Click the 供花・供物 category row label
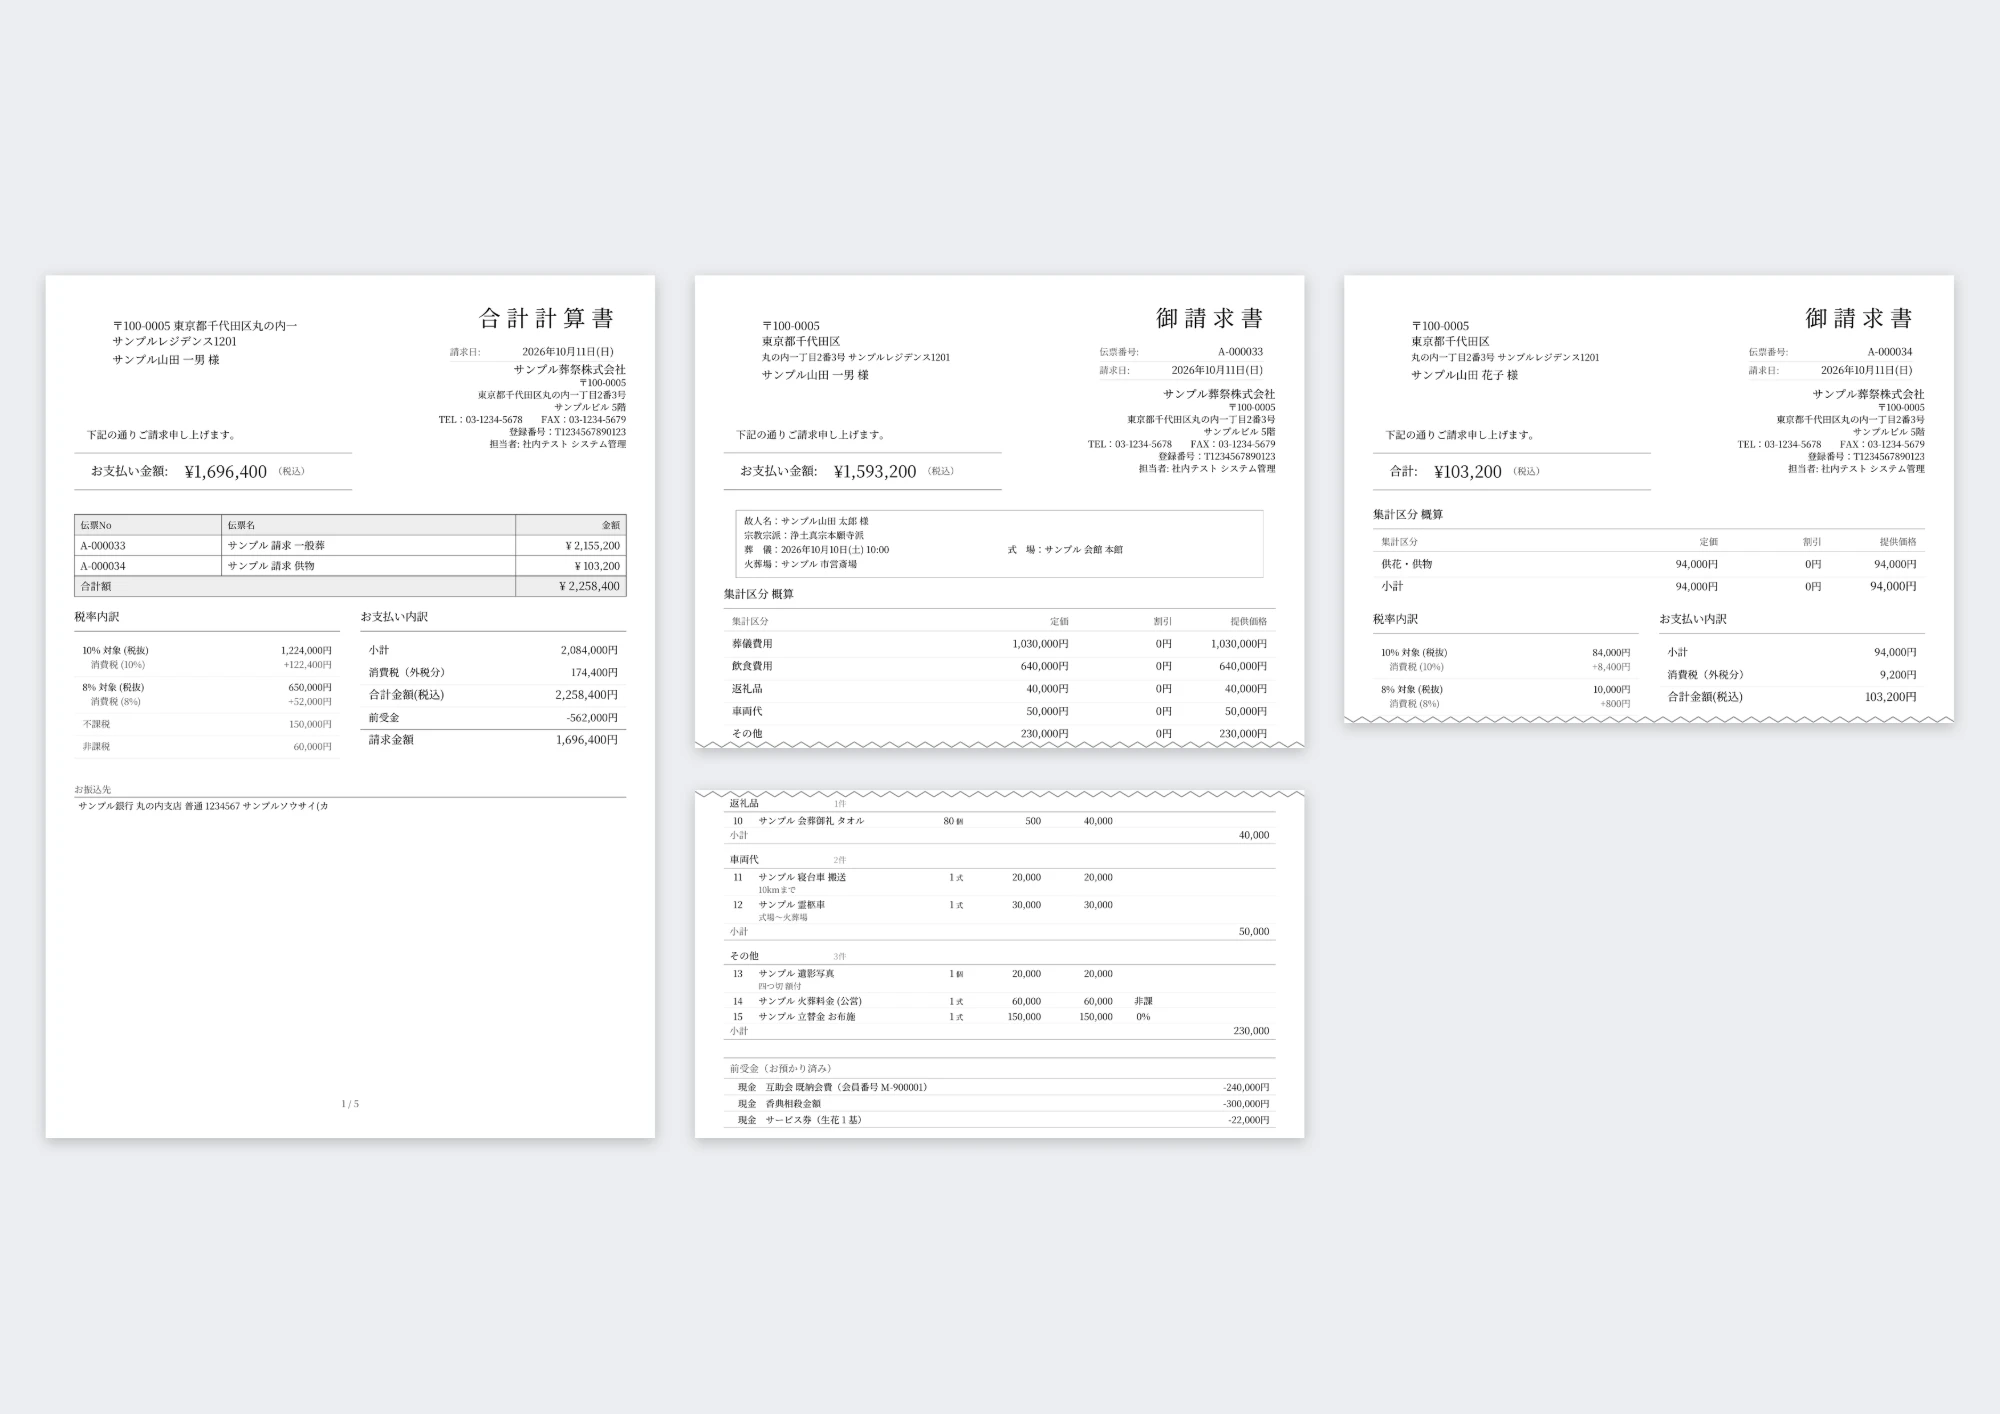This screenshot has height=1414, width=2000. (x=1406, y=564)
